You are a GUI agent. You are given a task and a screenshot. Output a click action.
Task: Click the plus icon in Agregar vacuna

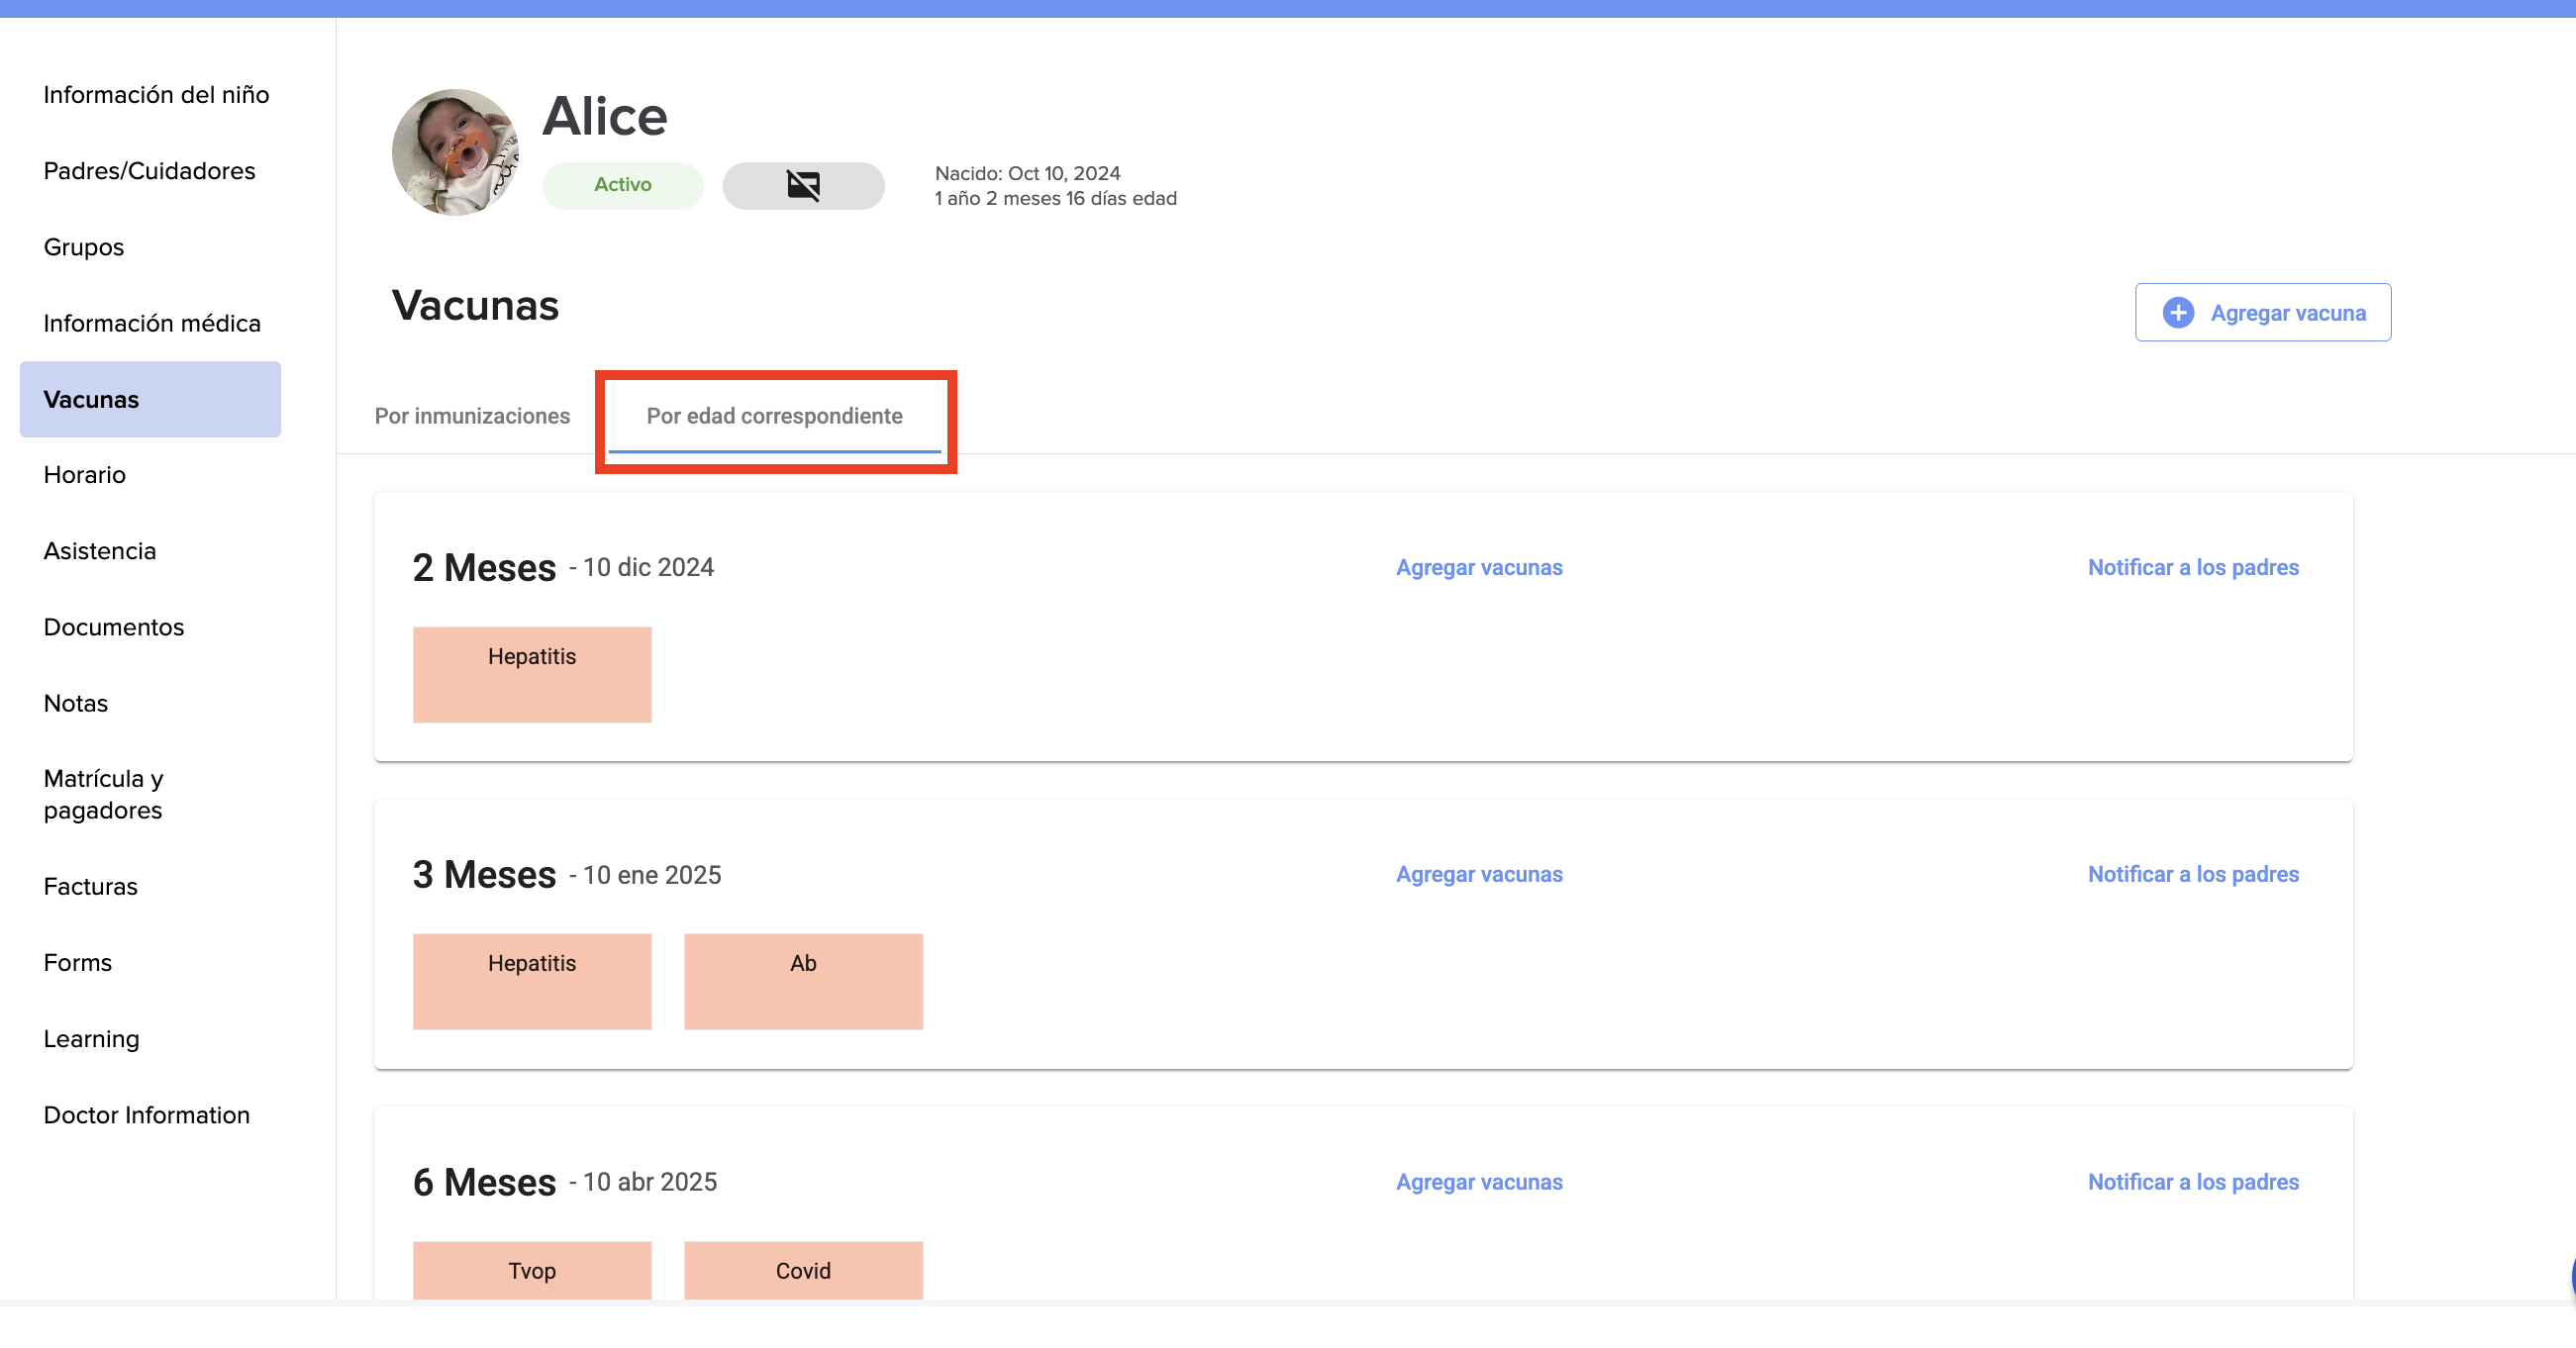(2177, 313)
